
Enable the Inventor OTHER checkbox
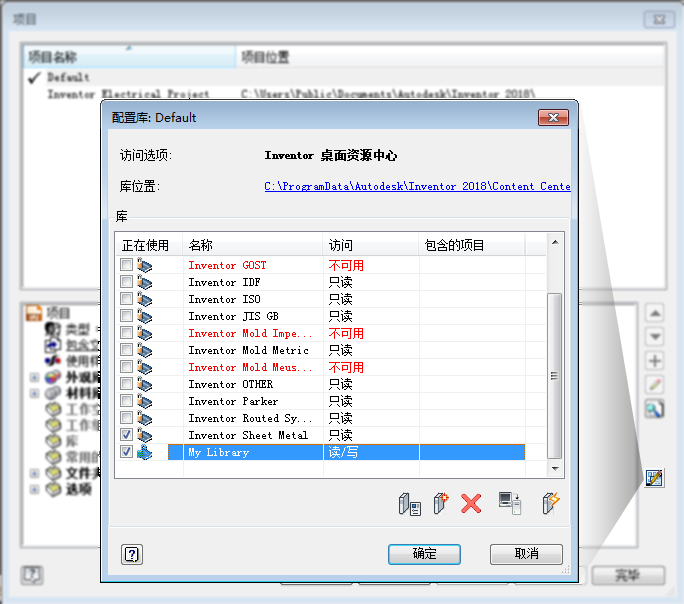127,384
